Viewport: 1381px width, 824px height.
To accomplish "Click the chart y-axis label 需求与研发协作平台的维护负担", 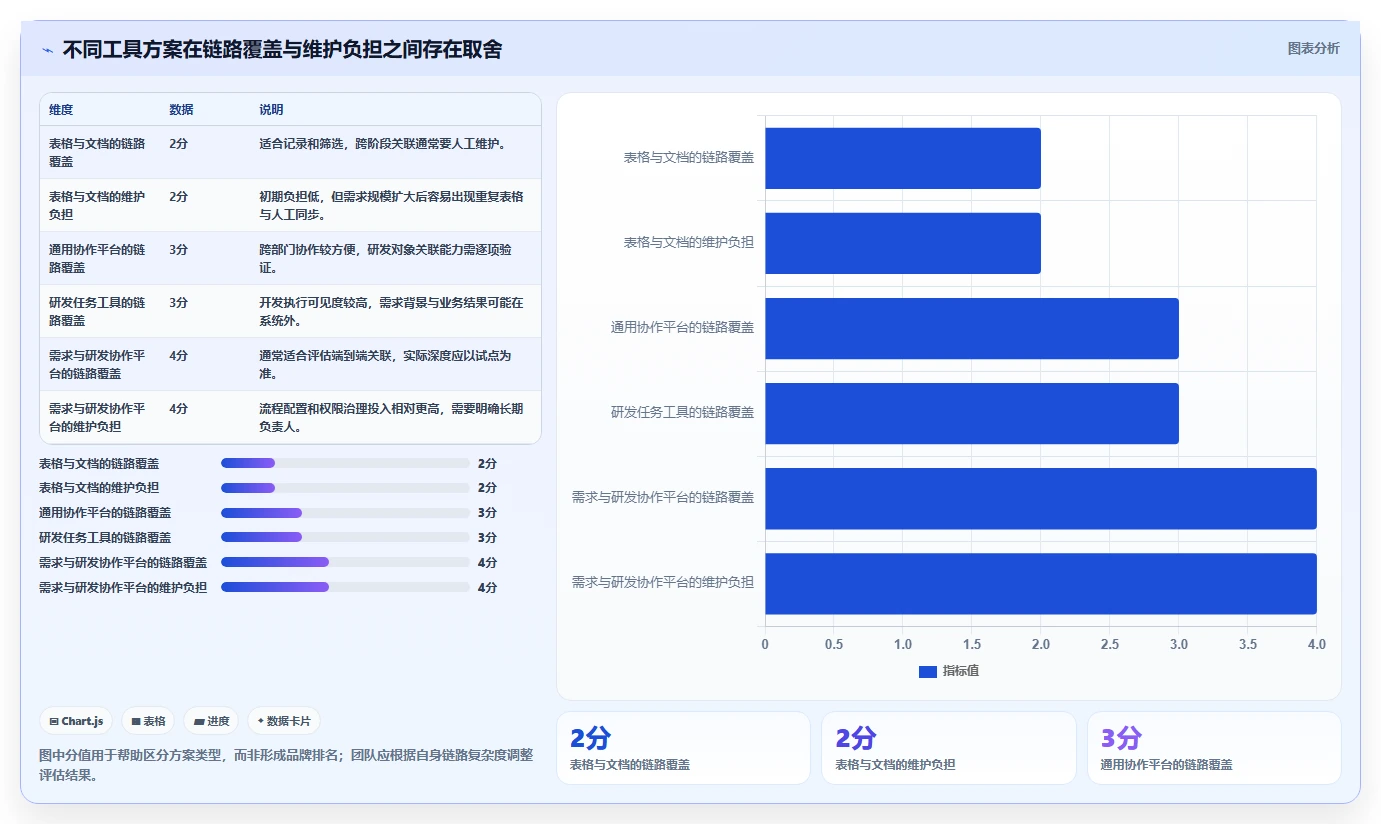I will click(663, 582).
